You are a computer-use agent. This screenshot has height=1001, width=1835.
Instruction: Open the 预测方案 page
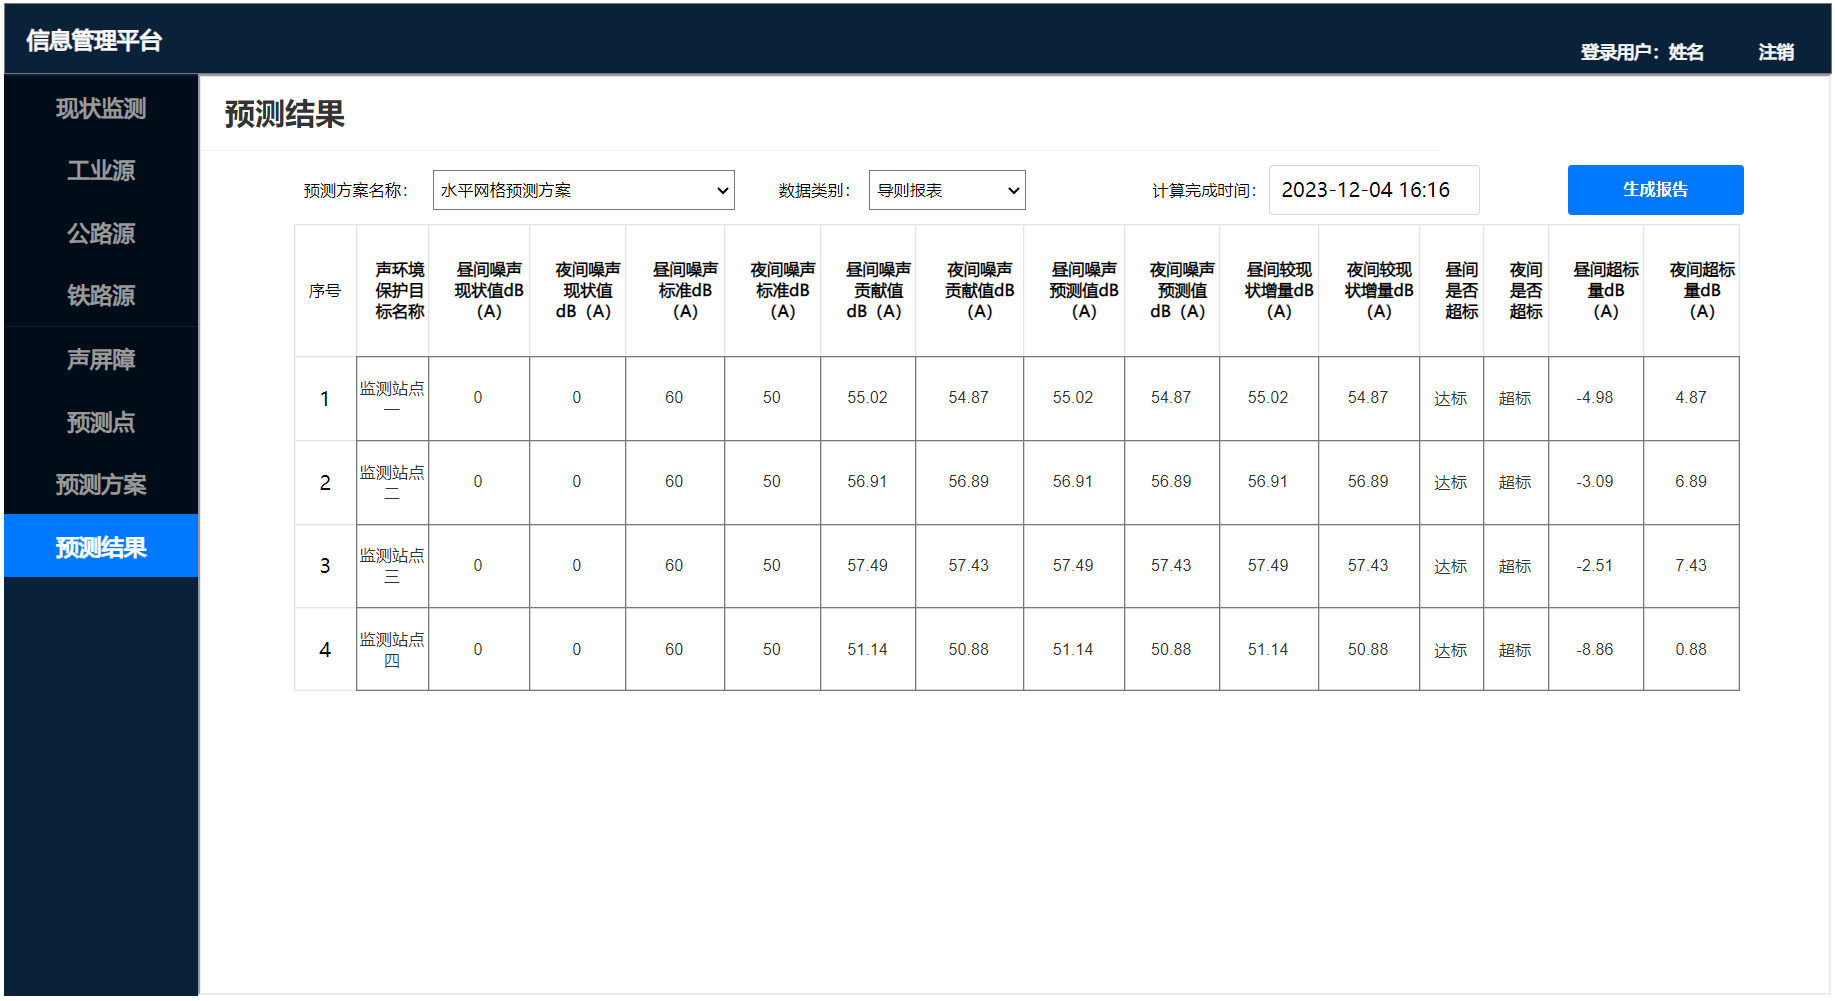click(x=101, y=485)
